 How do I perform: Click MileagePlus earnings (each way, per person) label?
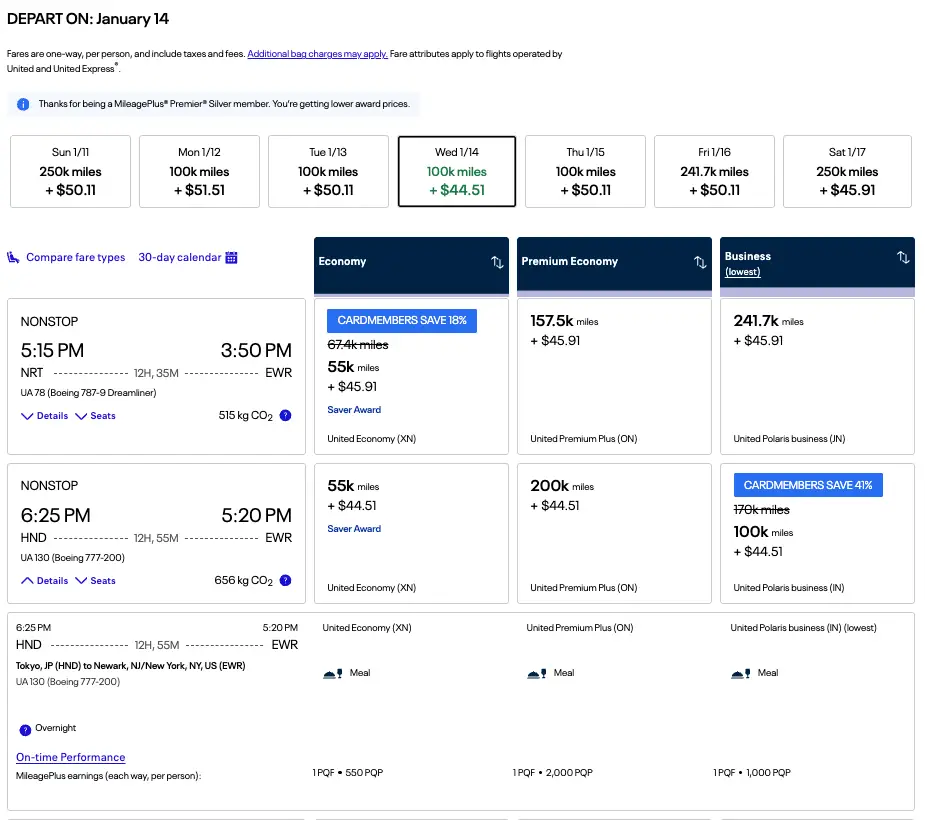pos(109,776)
